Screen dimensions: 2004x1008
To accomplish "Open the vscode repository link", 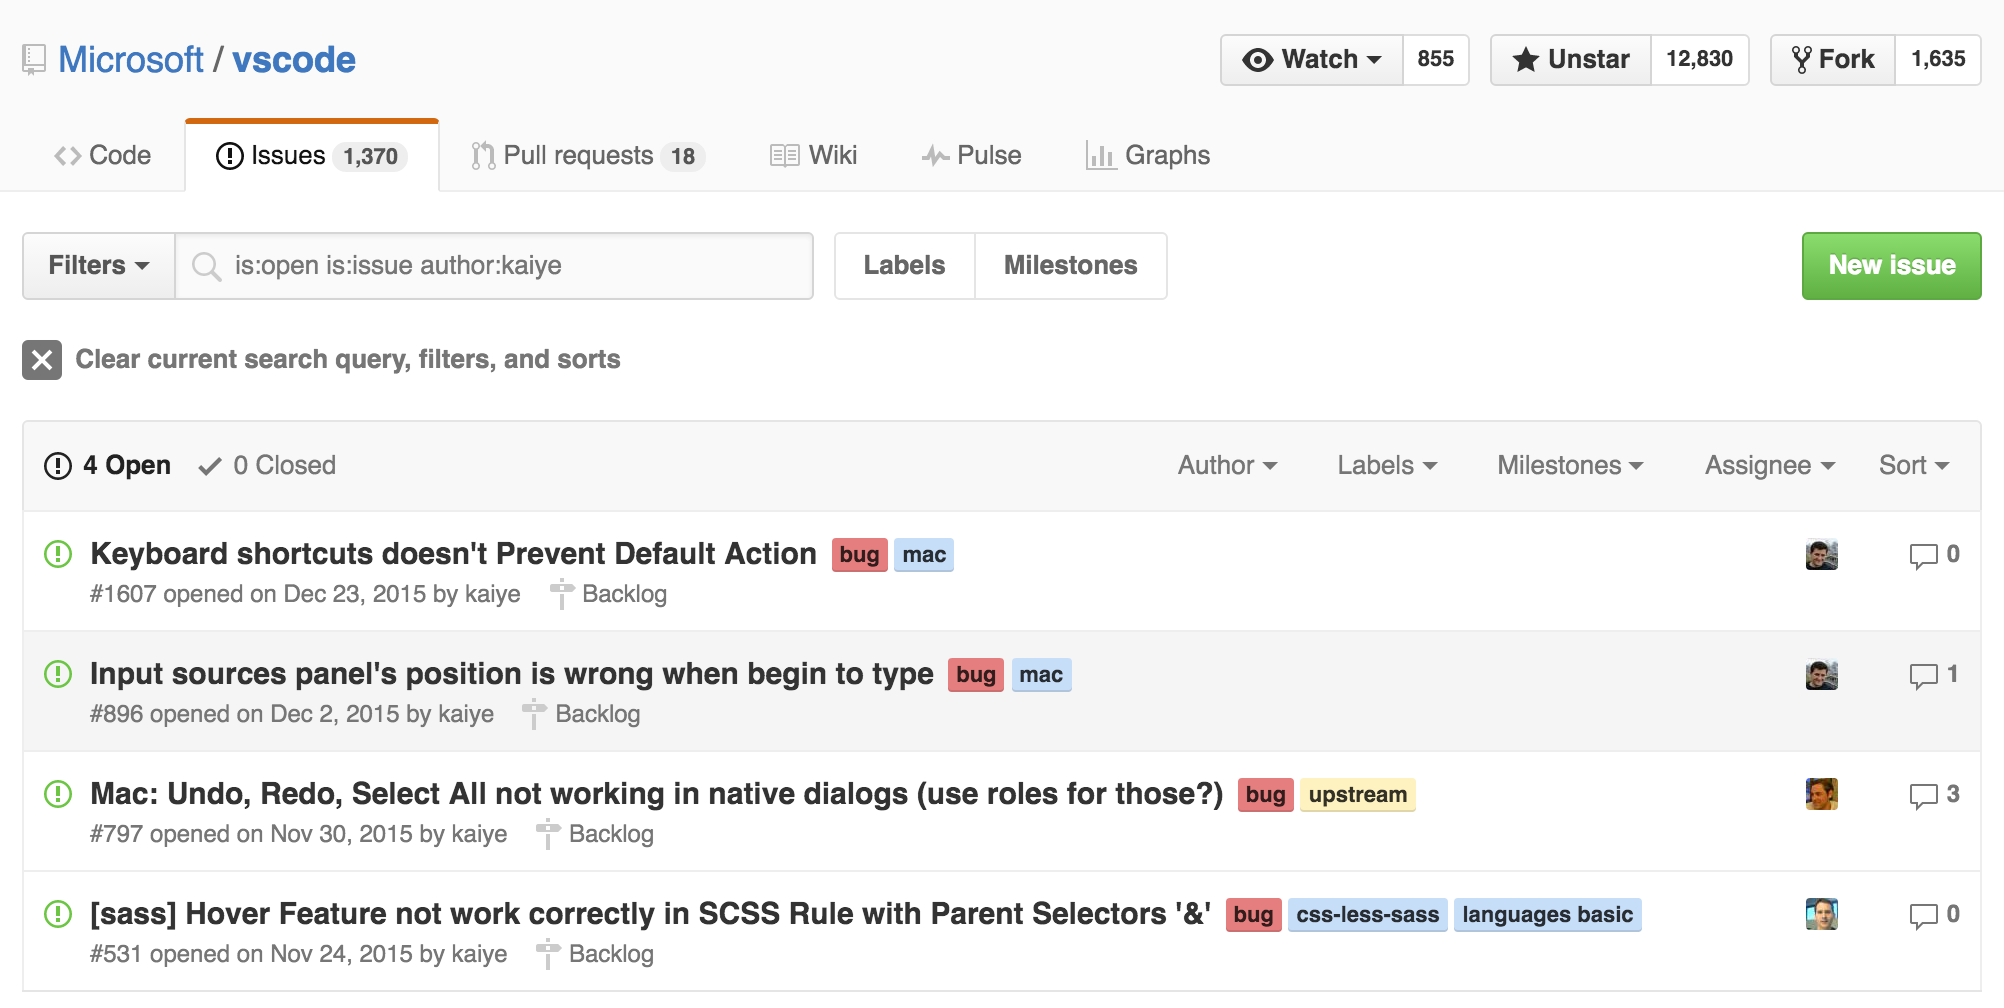I will tap(294, 60).
